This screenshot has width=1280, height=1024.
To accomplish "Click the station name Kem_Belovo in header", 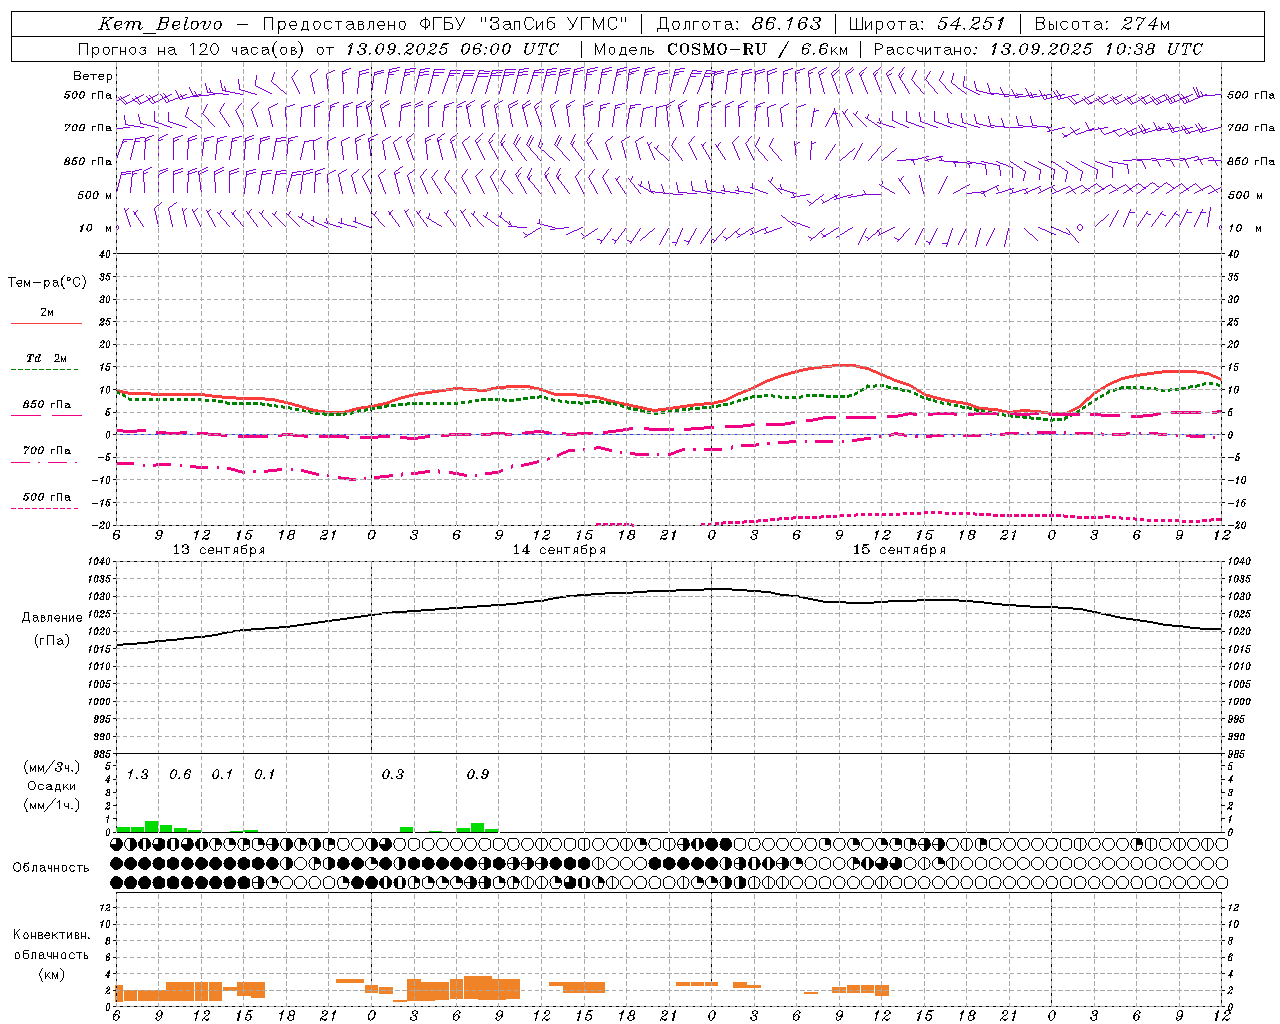I will (x=160, y=24).
